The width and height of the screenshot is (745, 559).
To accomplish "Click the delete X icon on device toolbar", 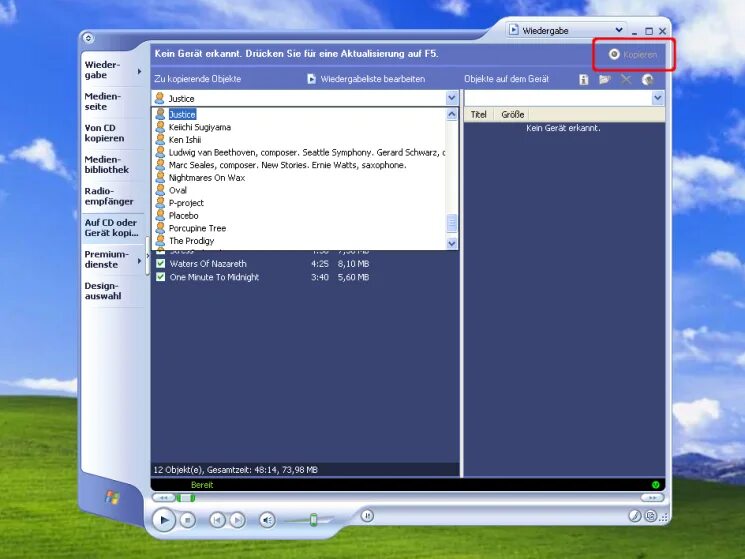I will tap(626, 79).
